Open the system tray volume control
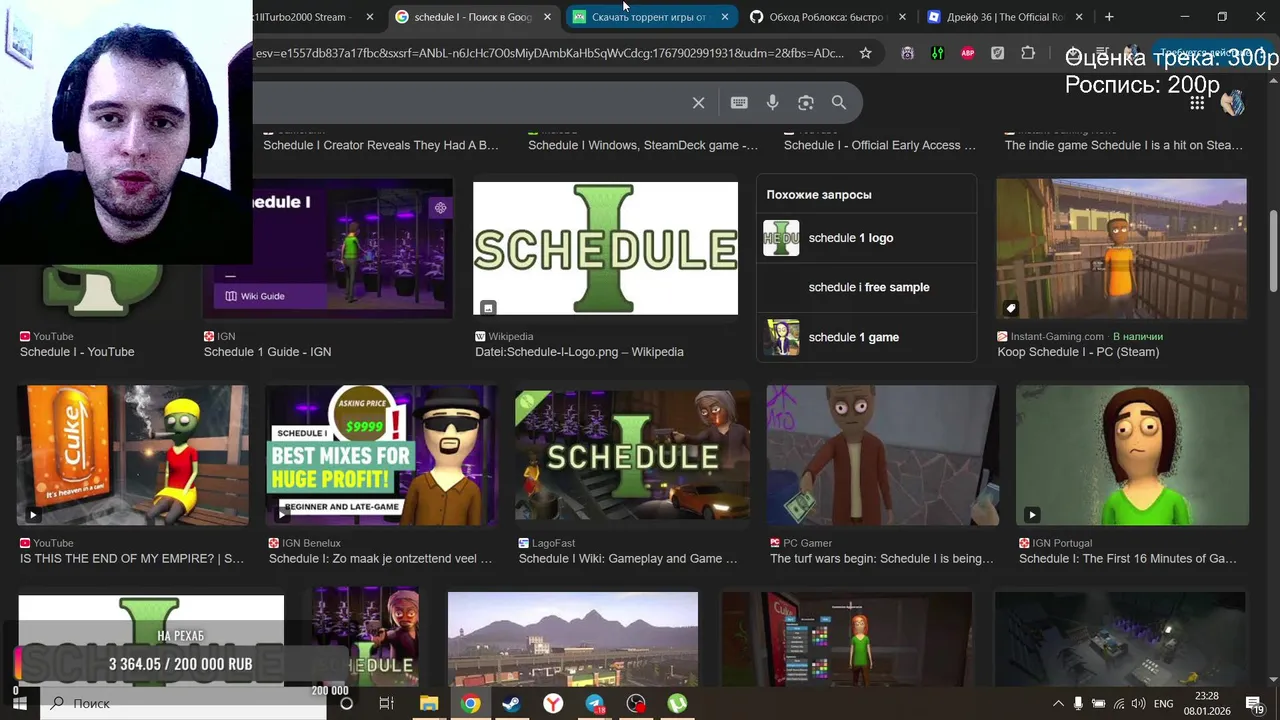This screenshot has width=1280, height=720. (x=1140, y=704)
